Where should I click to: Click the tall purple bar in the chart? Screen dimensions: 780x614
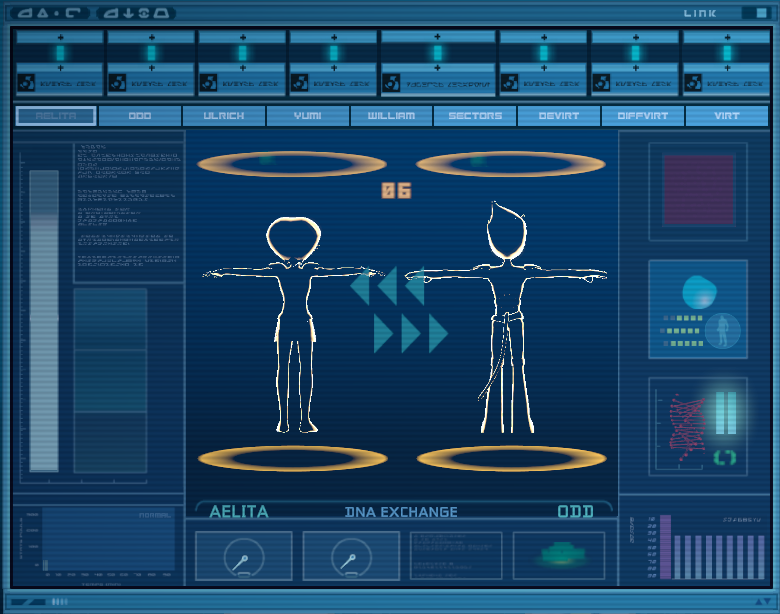click(665, 547)
